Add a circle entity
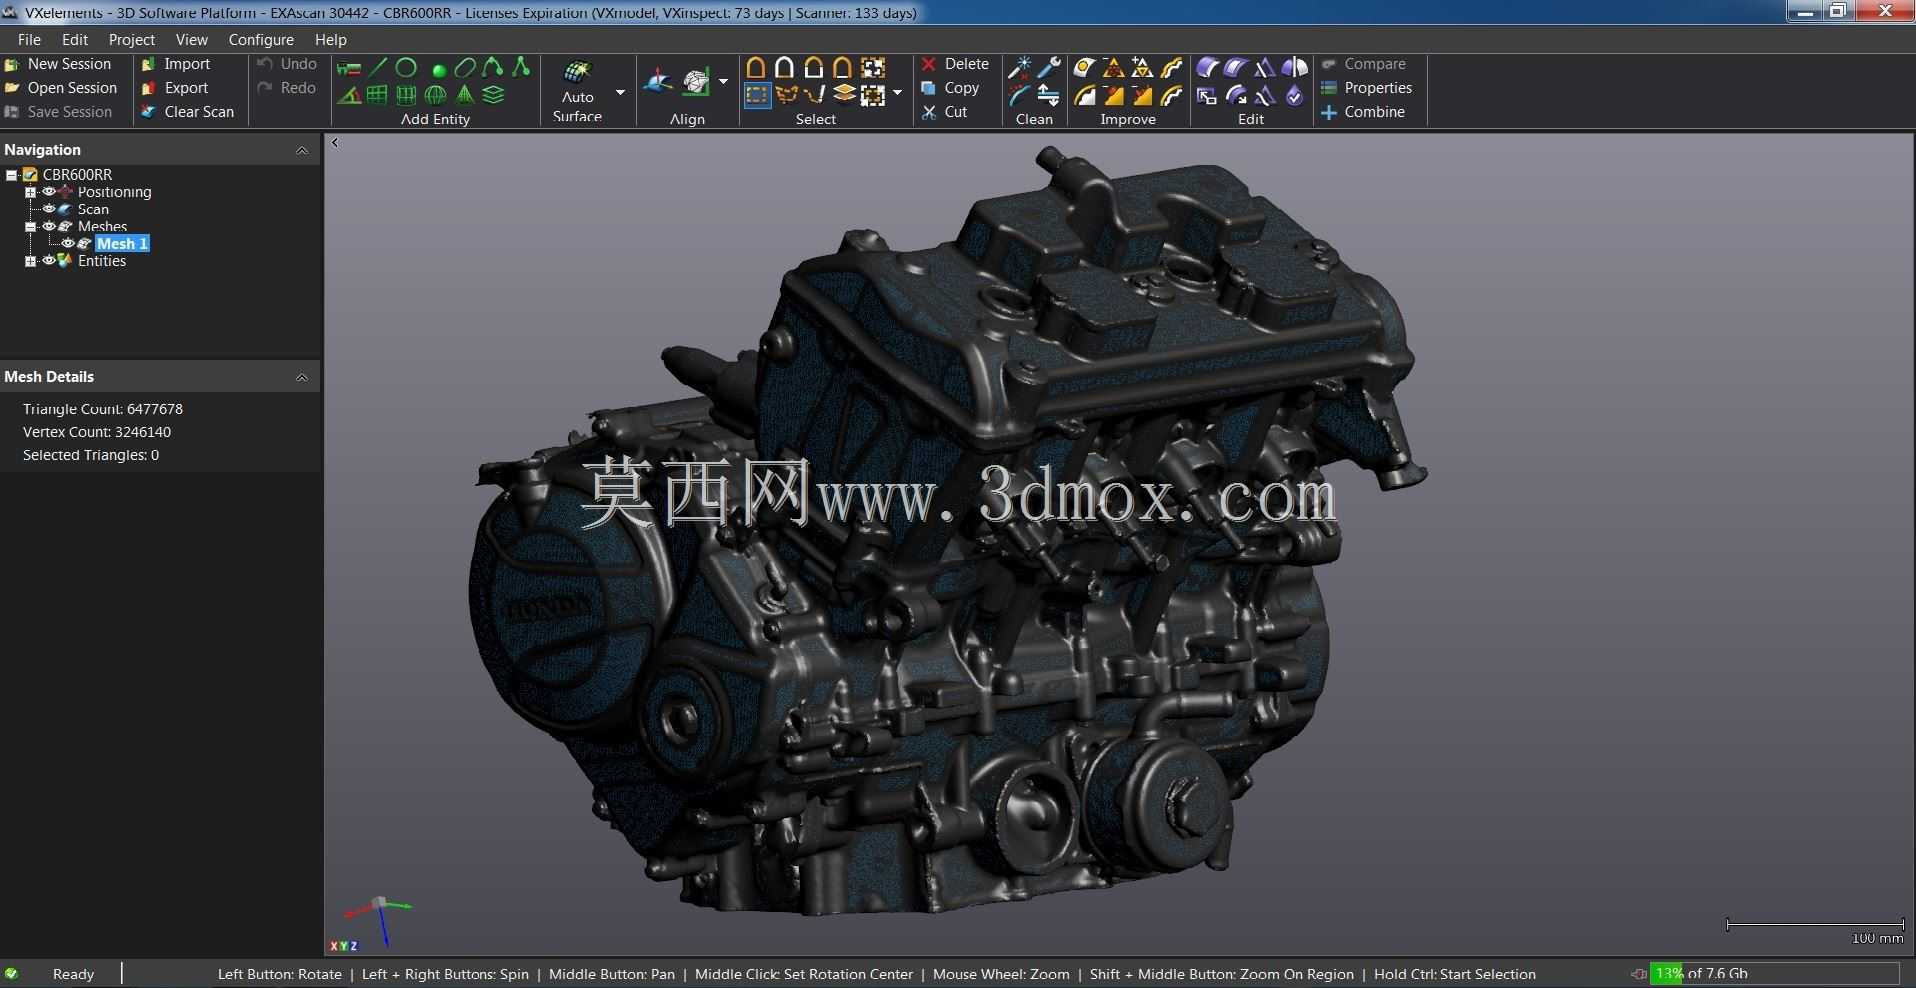The height and width of the screenshot is (988, 1916). point(406,68)
